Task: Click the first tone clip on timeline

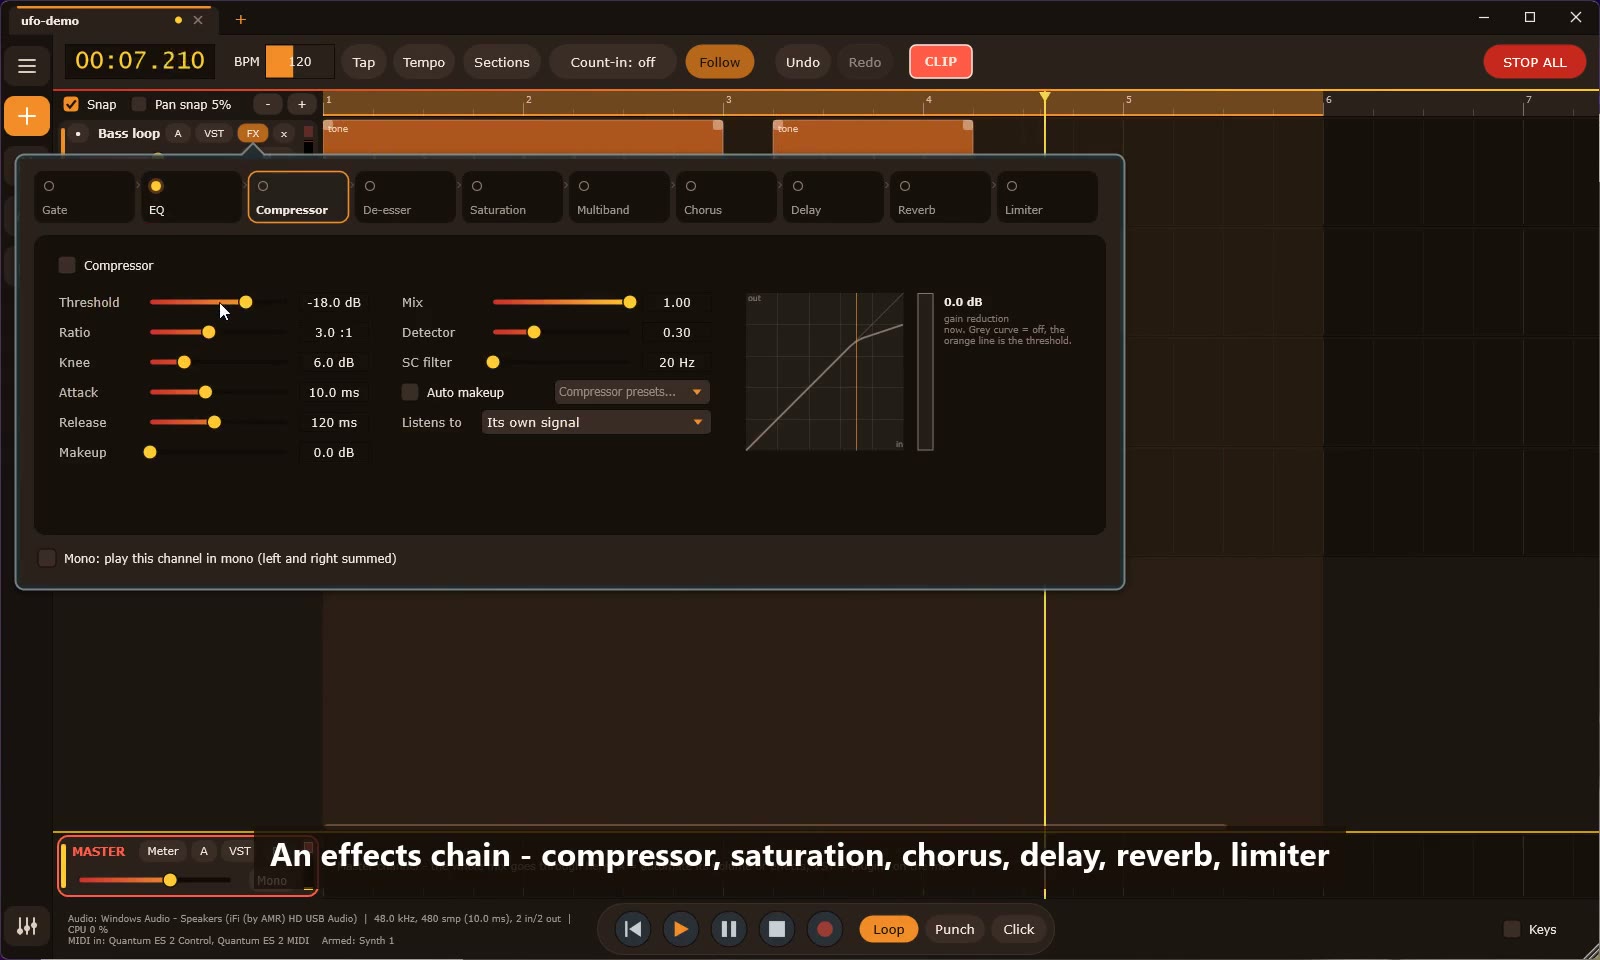Action: coord(523,137)
